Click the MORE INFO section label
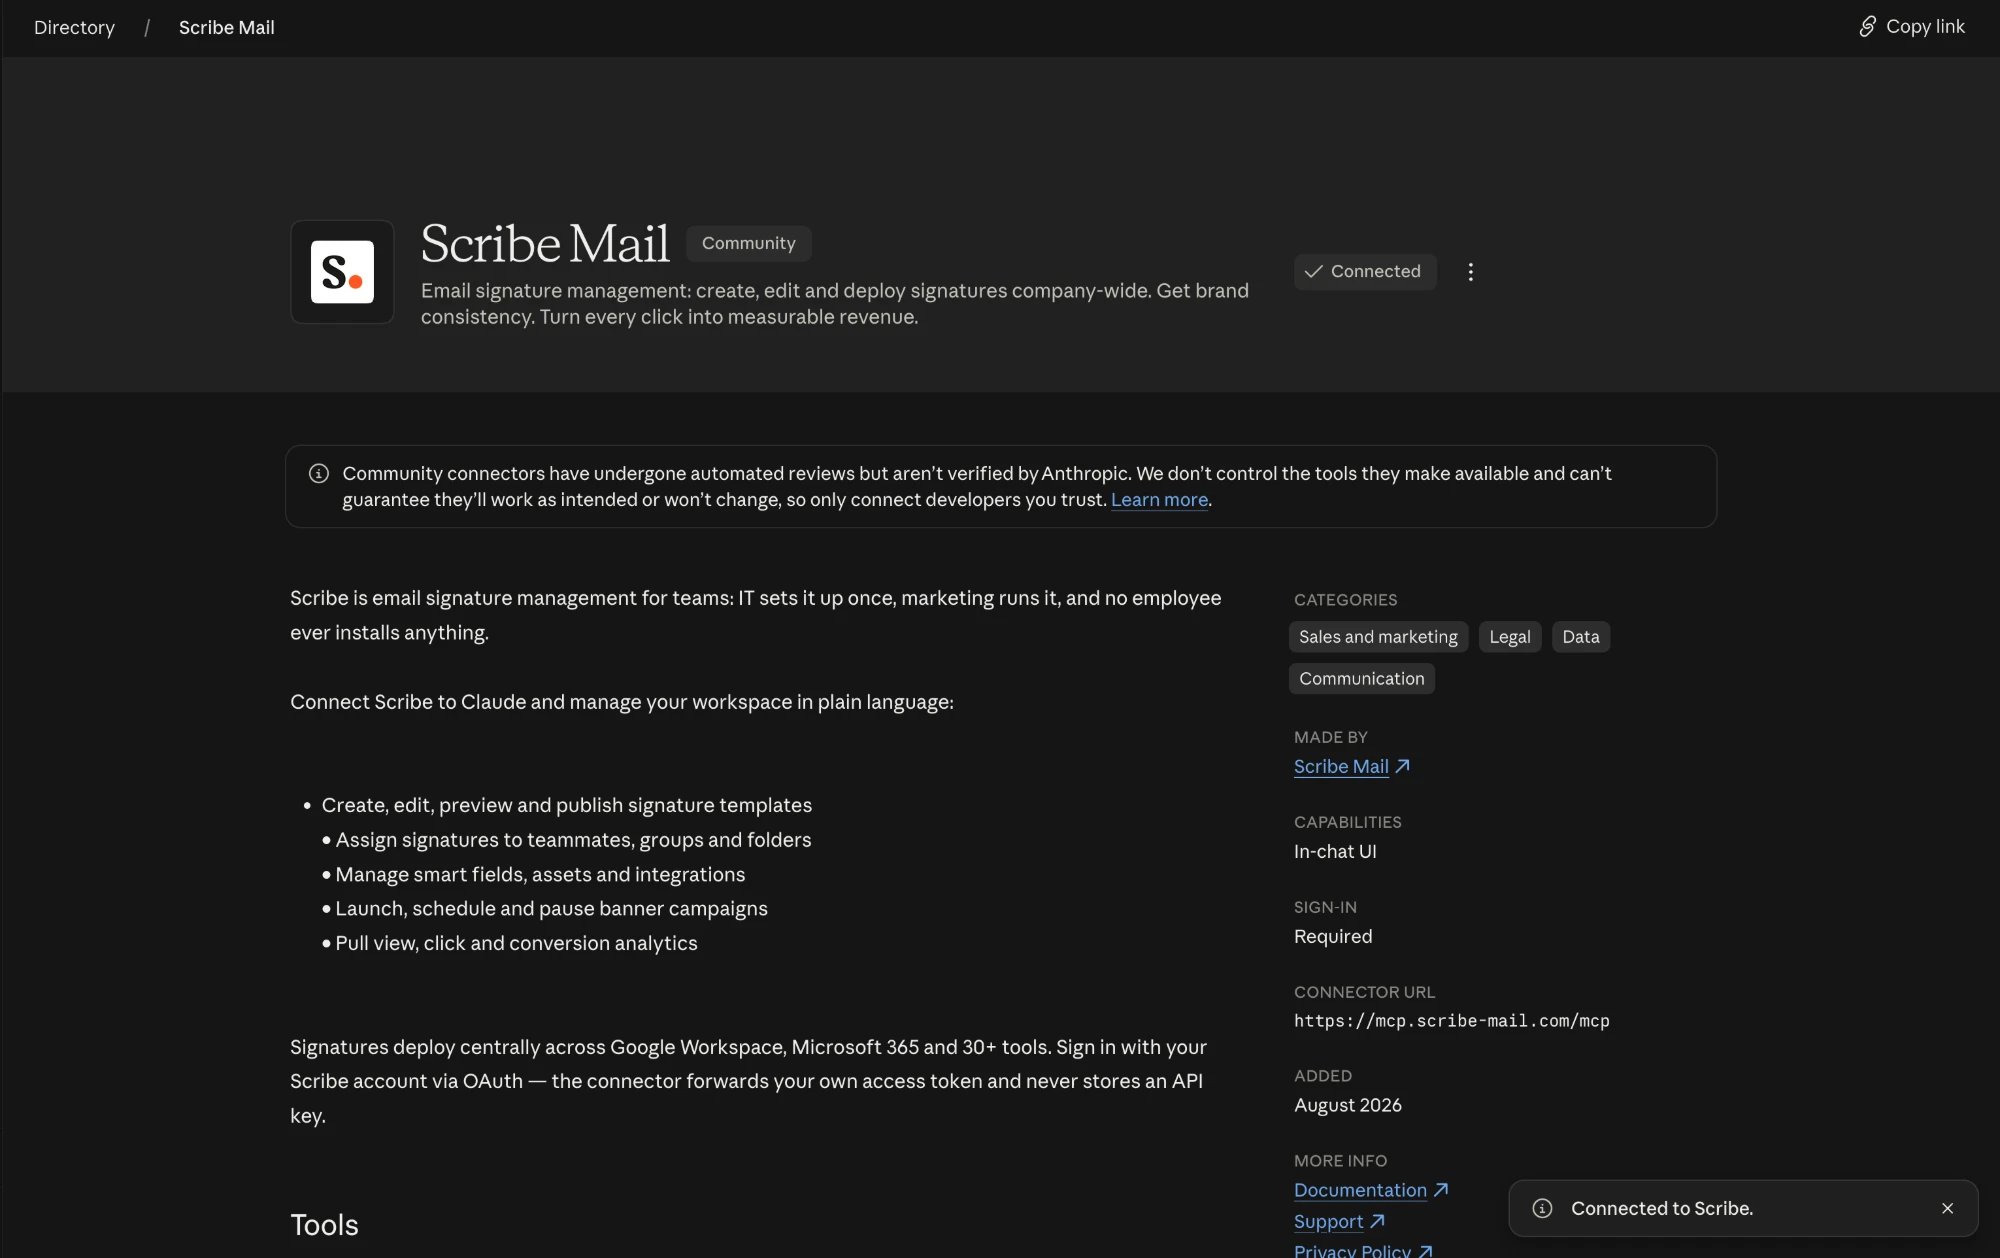The width and height of the screenshot is (2000, 1258). point(1340,1161)
